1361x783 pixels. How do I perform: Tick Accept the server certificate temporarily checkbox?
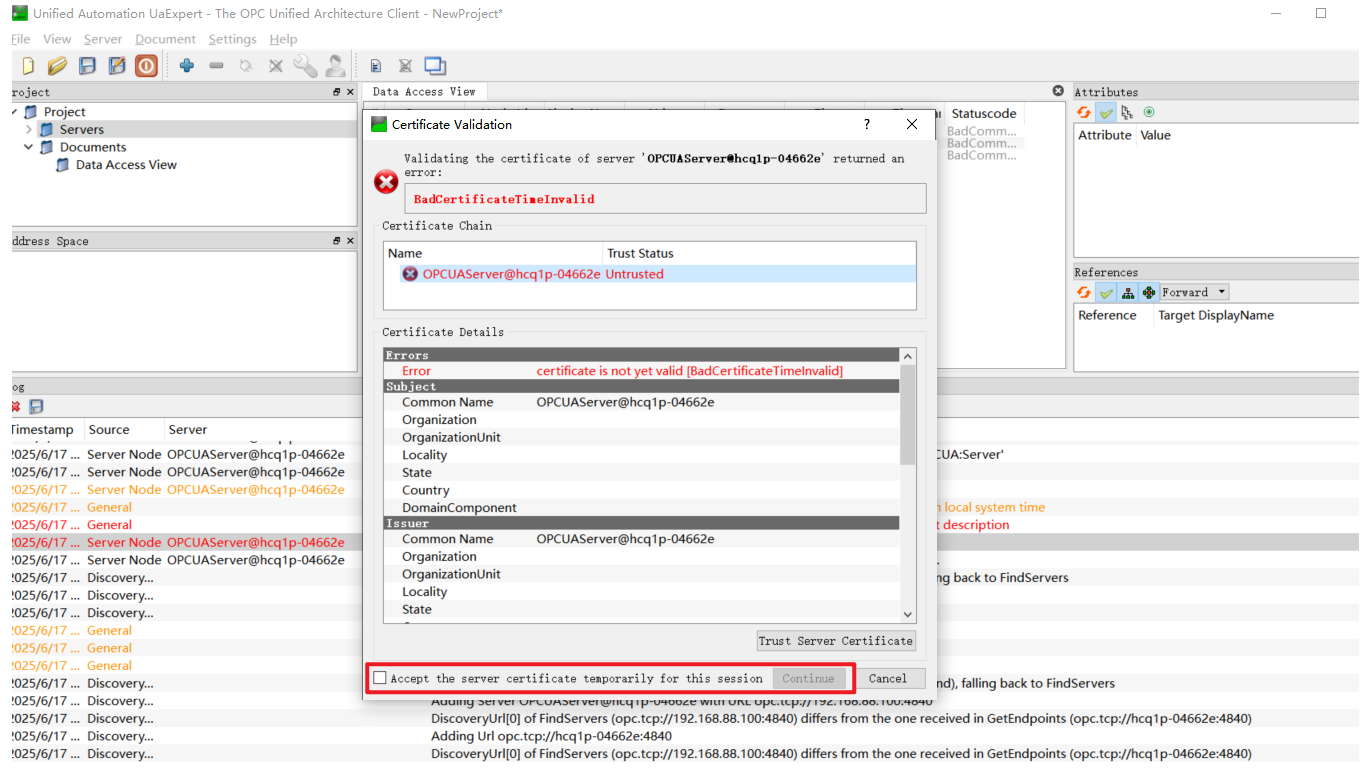point(380,678)
